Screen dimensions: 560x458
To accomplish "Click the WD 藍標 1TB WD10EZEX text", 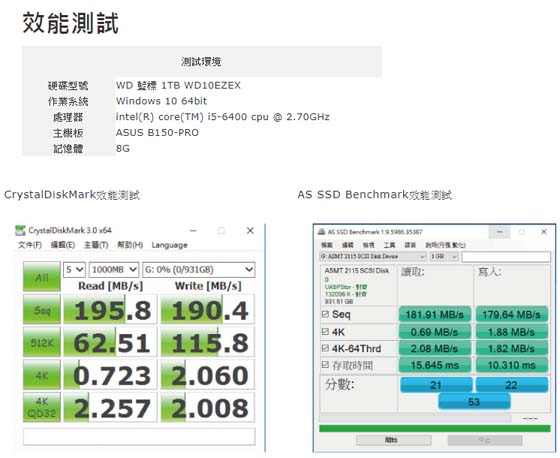I will 178,85.
